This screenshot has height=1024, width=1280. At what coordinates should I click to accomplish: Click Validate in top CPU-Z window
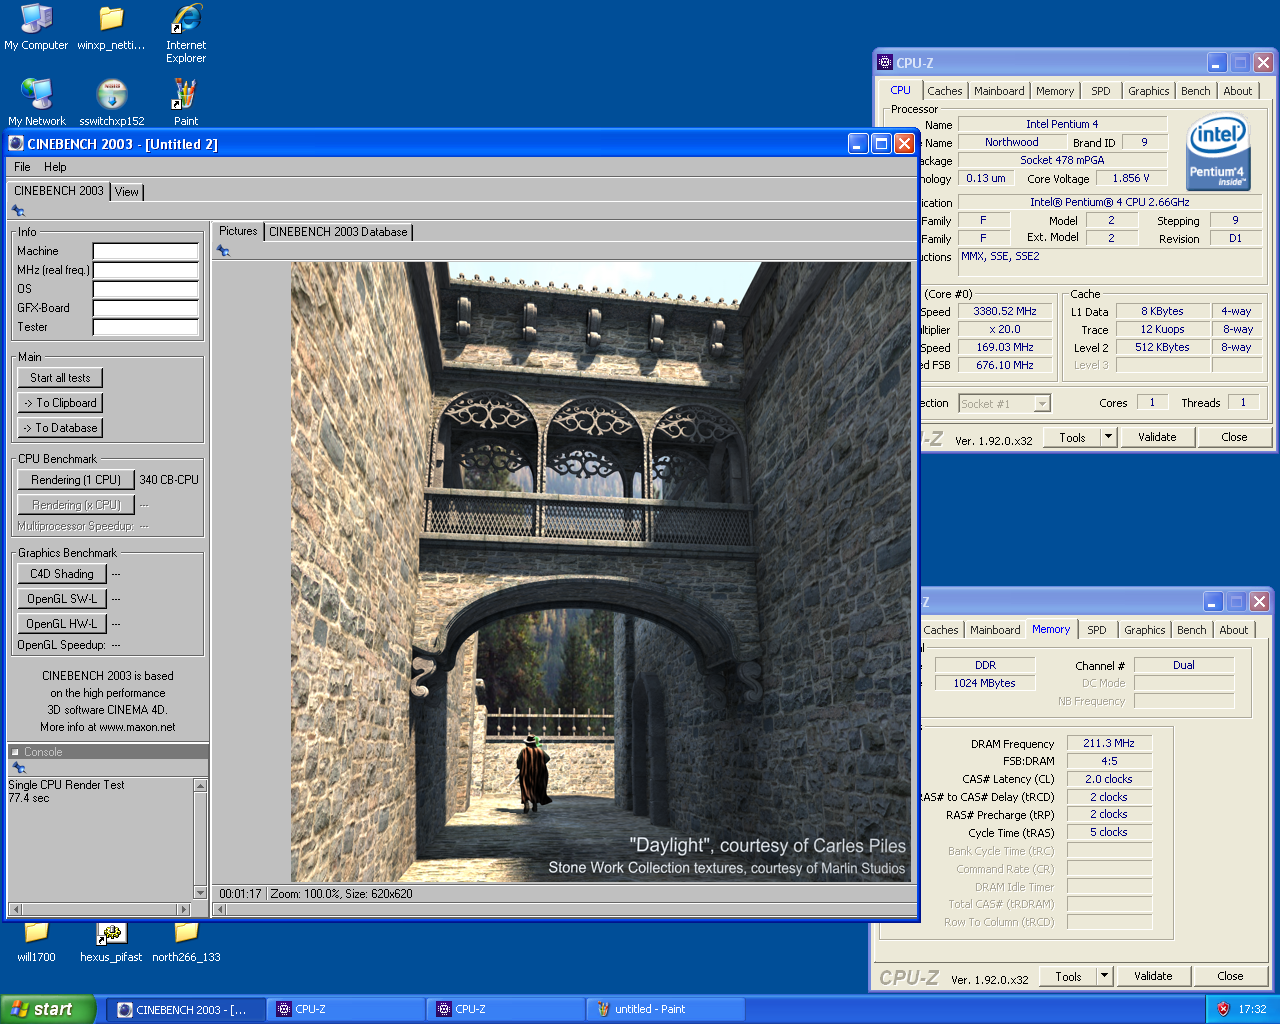click(1157, 437)
